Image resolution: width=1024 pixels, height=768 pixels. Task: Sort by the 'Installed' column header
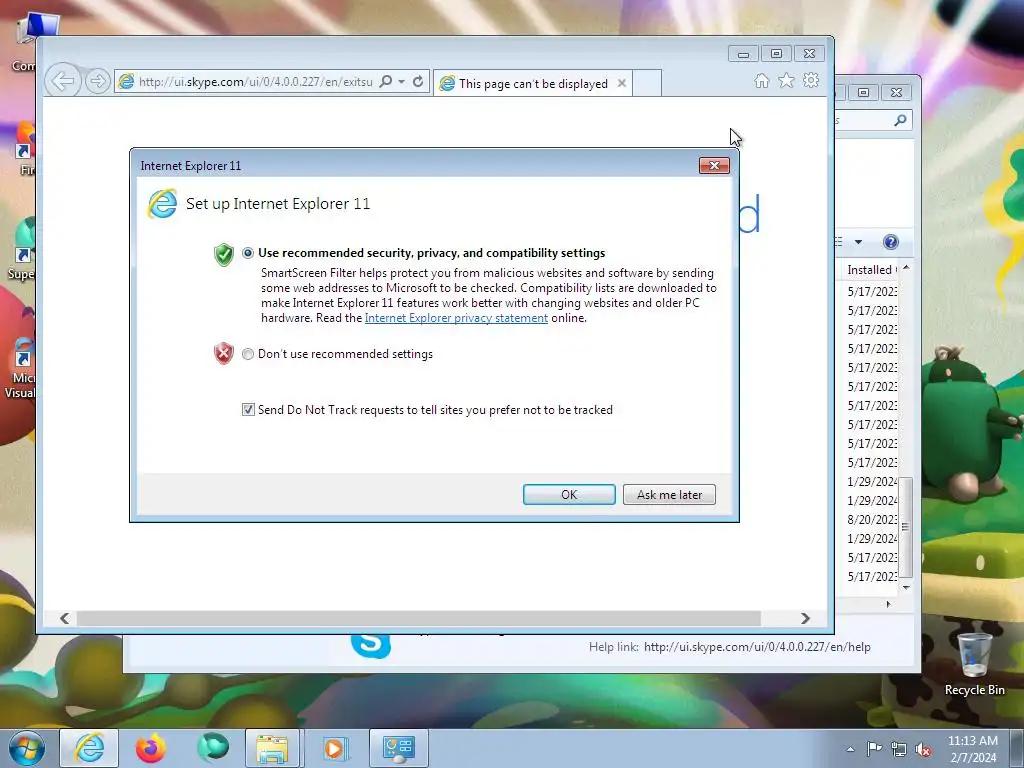868,270
